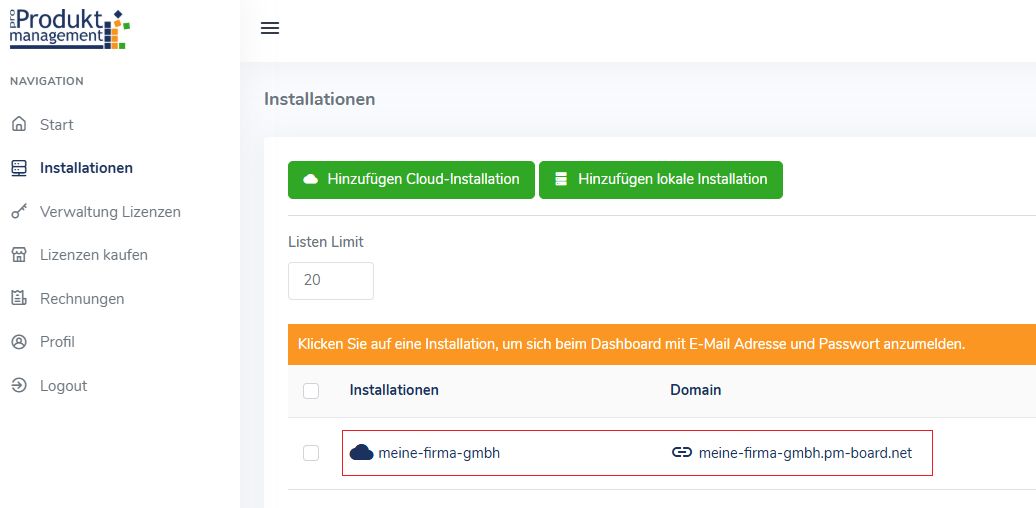Viewport: 1036px width, 508px height.
Task: Click the cloud icon next to meine-firma-gmbh
Action: [361, 453]
